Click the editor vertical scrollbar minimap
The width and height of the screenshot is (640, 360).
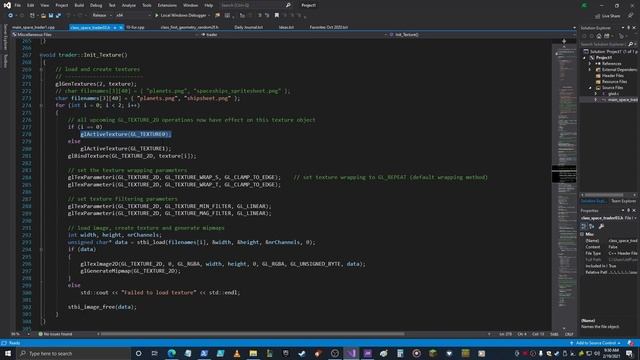pyautogui.click(x=564, y=186)
